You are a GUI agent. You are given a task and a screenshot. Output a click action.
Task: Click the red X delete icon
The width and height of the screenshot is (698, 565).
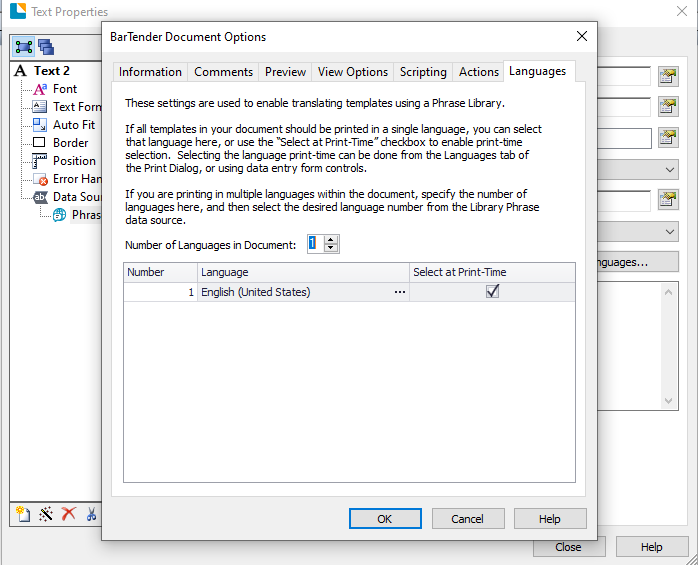(69, 514)
